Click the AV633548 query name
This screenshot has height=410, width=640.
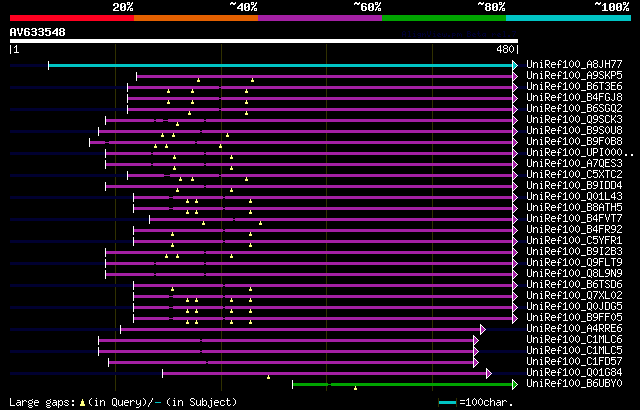pyautogui.click(x=38, y=32)
